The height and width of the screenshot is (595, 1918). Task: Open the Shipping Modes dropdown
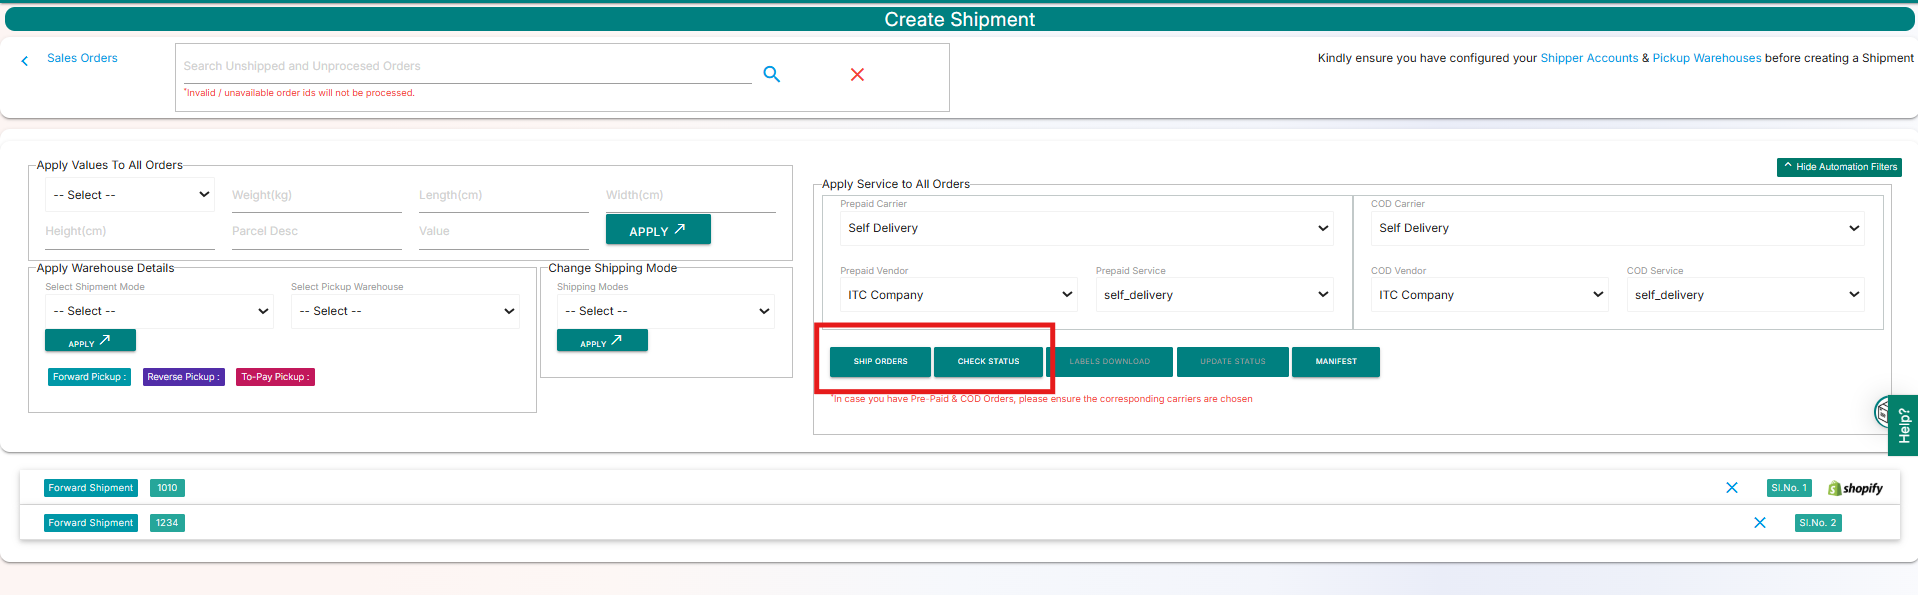tap(666, 311)
